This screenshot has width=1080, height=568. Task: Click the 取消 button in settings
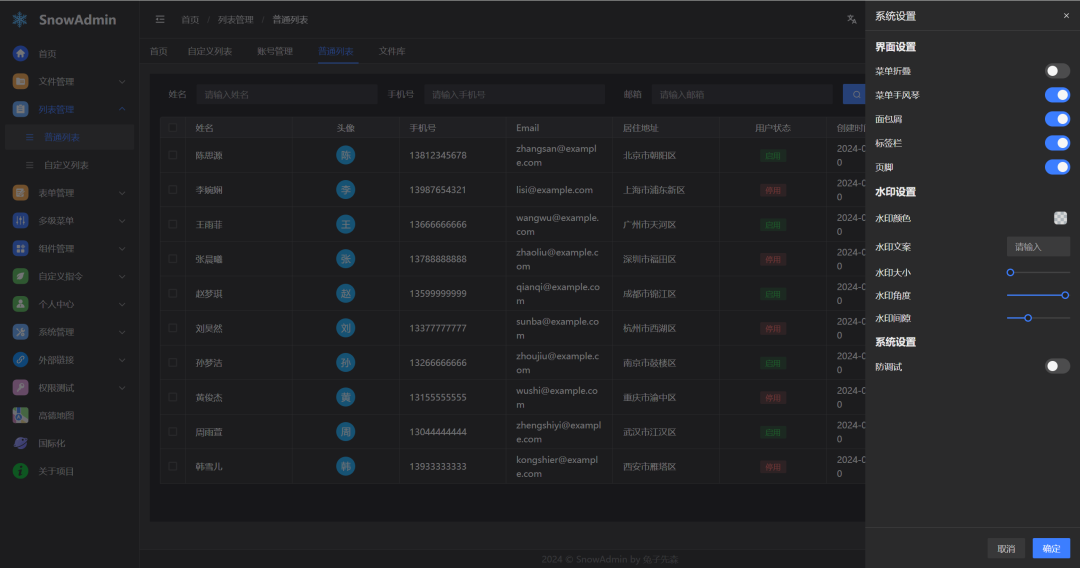[1006, 548]
